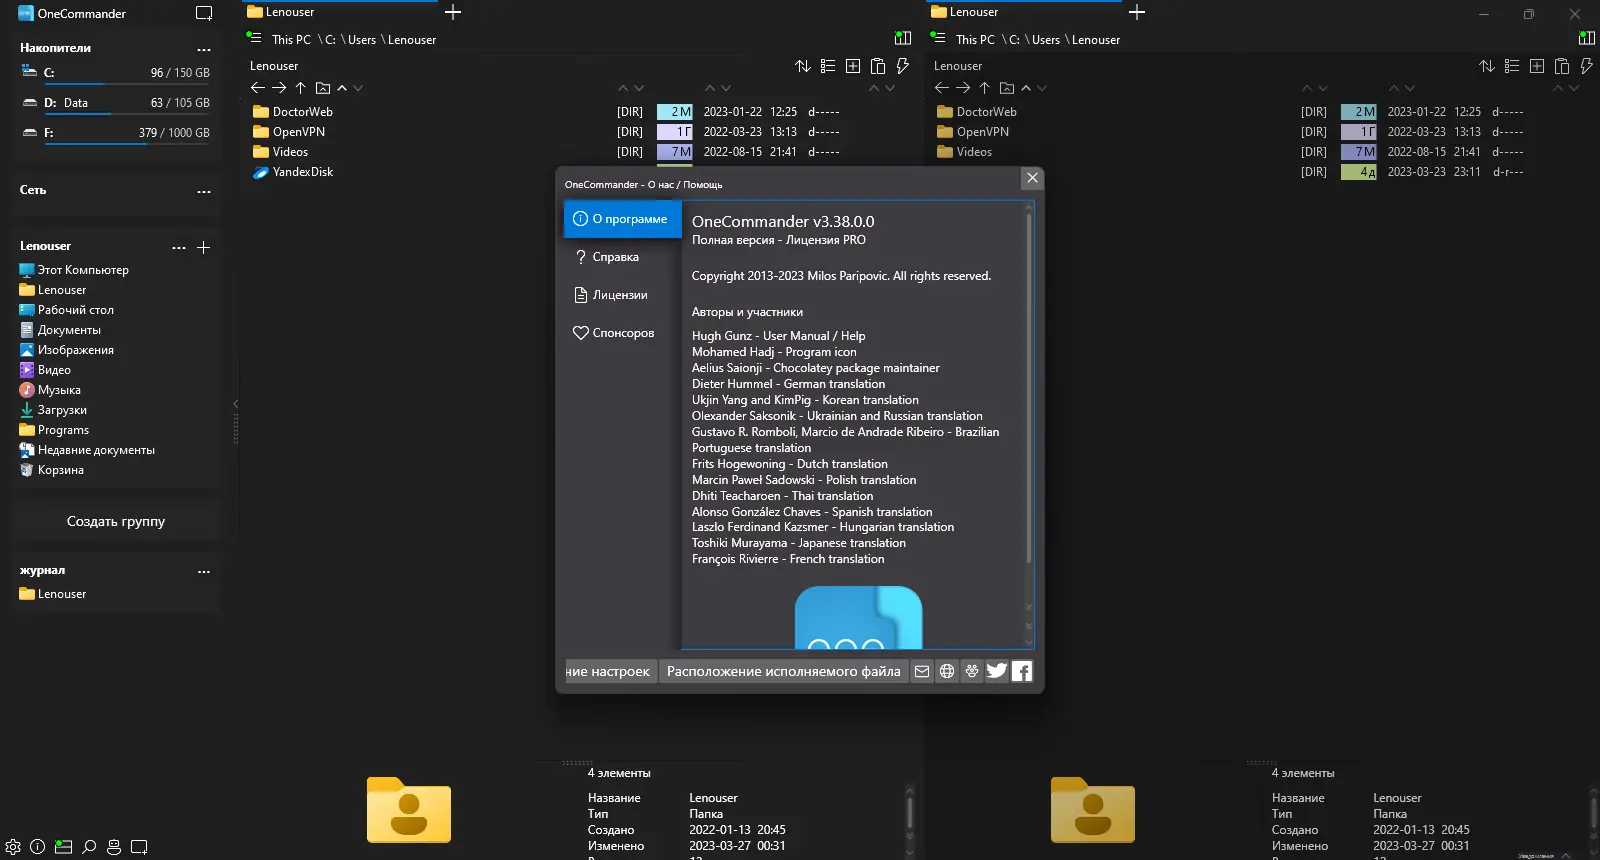Screen dimensions: 1600x860
Task: Toggle the left pane tree menu beside This PC
Action: point(254,38)
